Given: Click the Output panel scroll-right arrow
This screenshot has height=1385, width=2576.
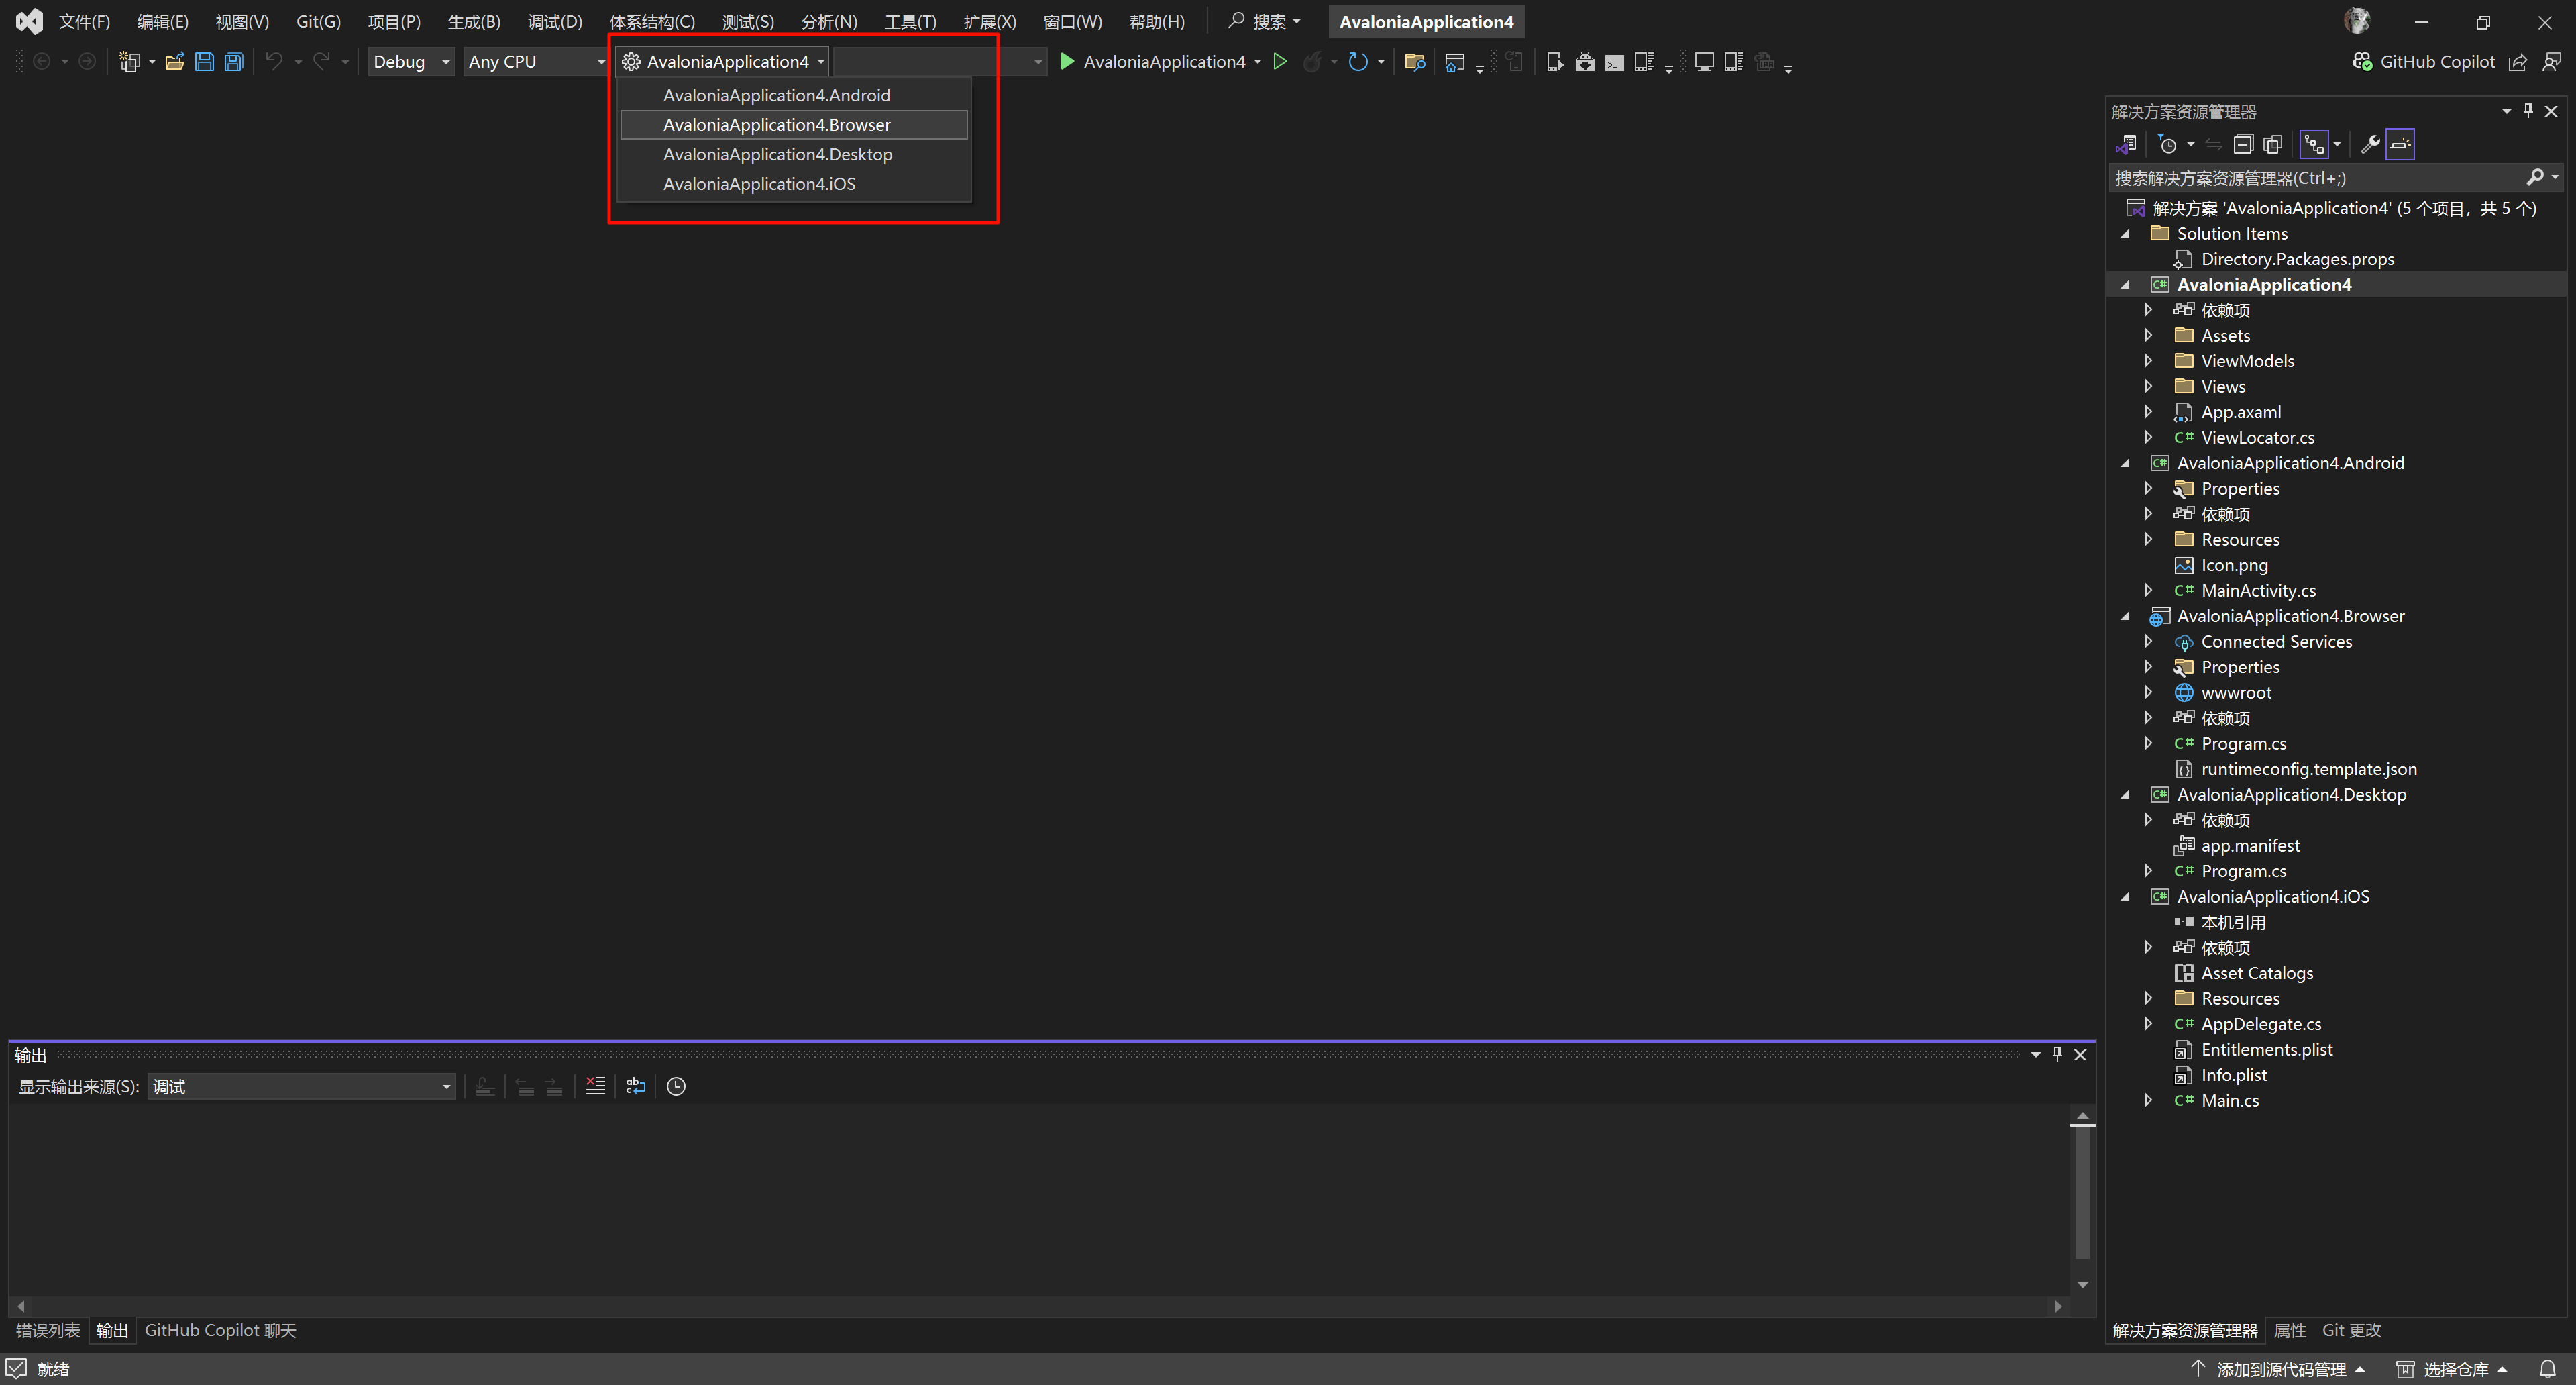Looking at the screenshot, I should (x=2058, y=1306).
